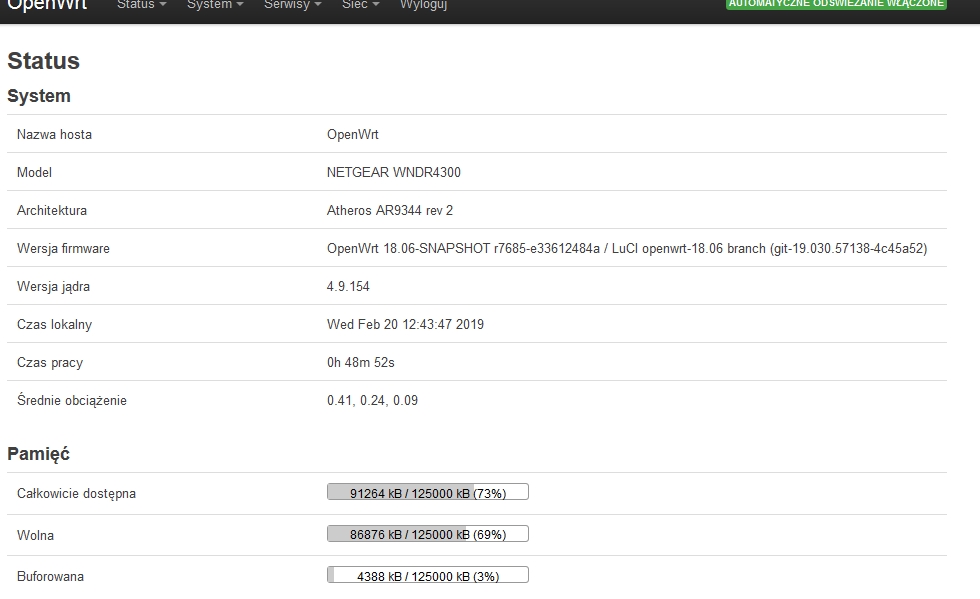The height and width of the screenshot is (599, 980).
Task: Click Wyloguj to log out
Action: coord(423,5)
